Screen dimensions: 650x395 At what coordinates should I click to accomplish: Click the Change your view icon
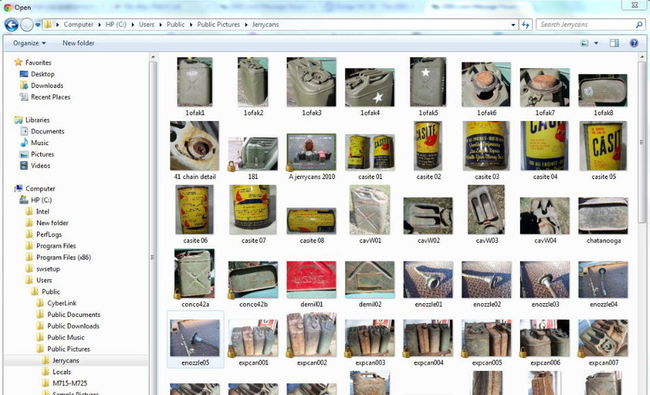pyautogui.click(x=585, y=43)
